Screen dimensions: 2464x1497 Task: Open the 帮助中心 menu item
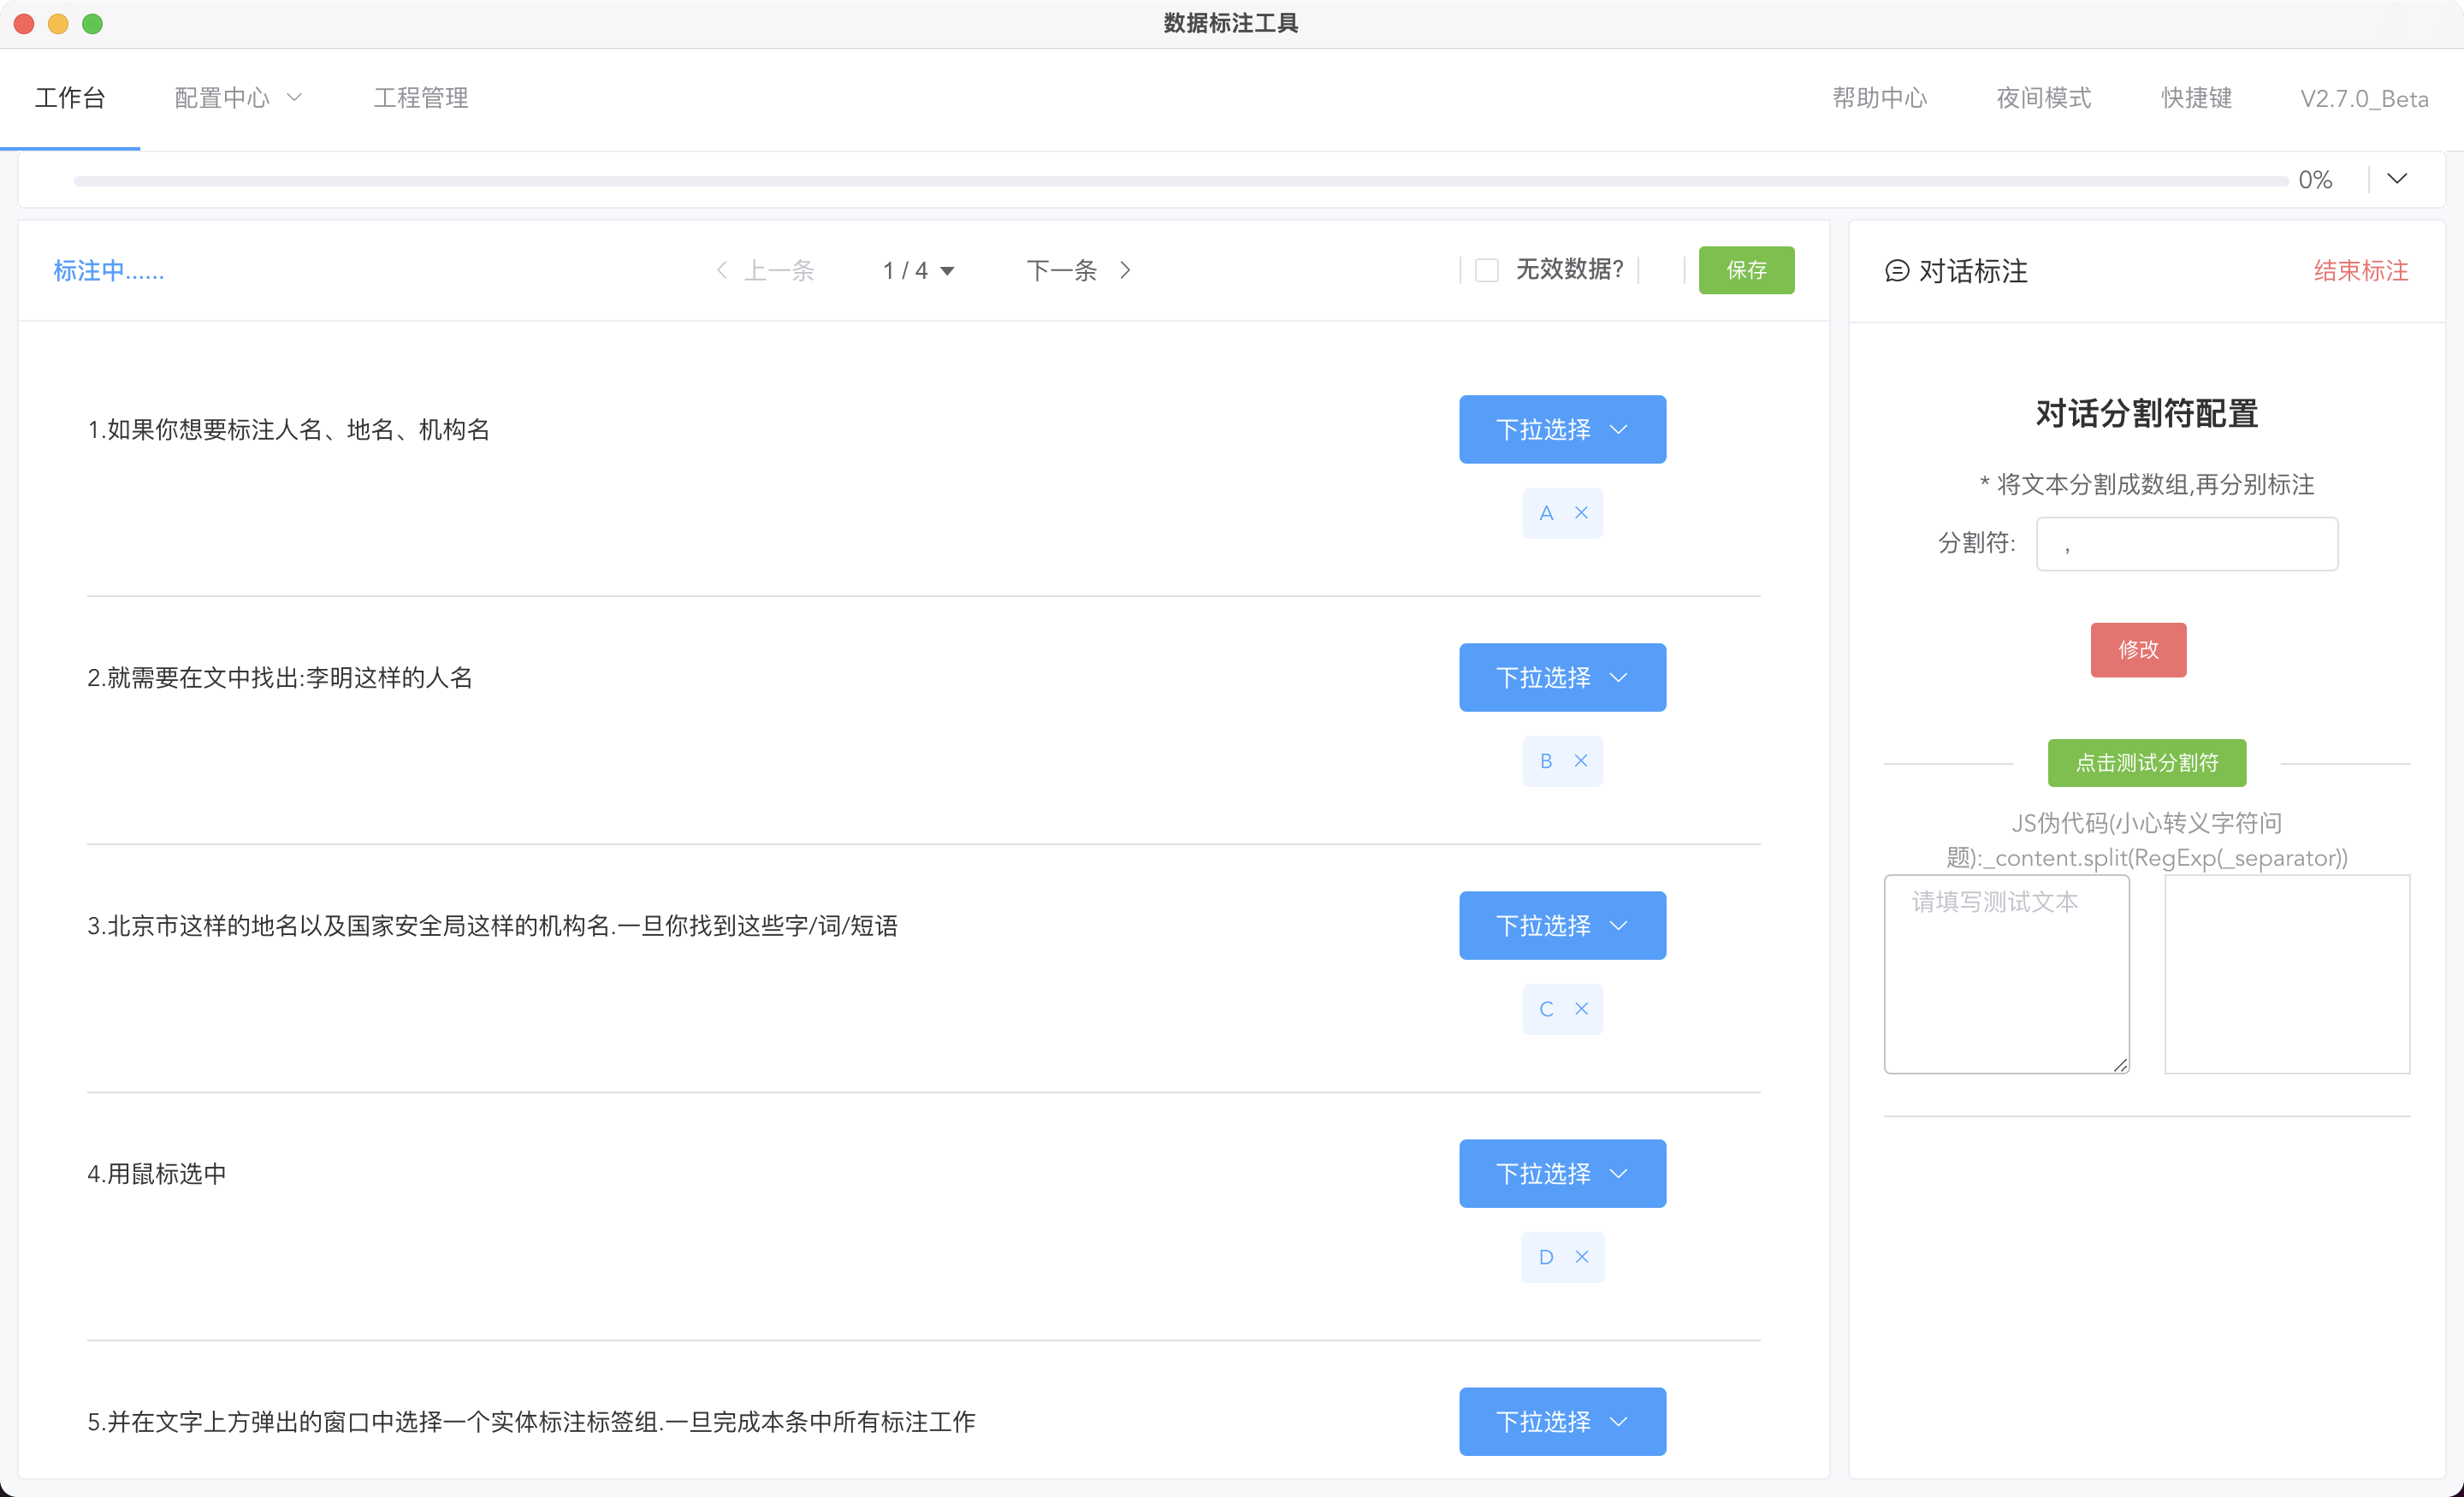[x=1879, y=98]
